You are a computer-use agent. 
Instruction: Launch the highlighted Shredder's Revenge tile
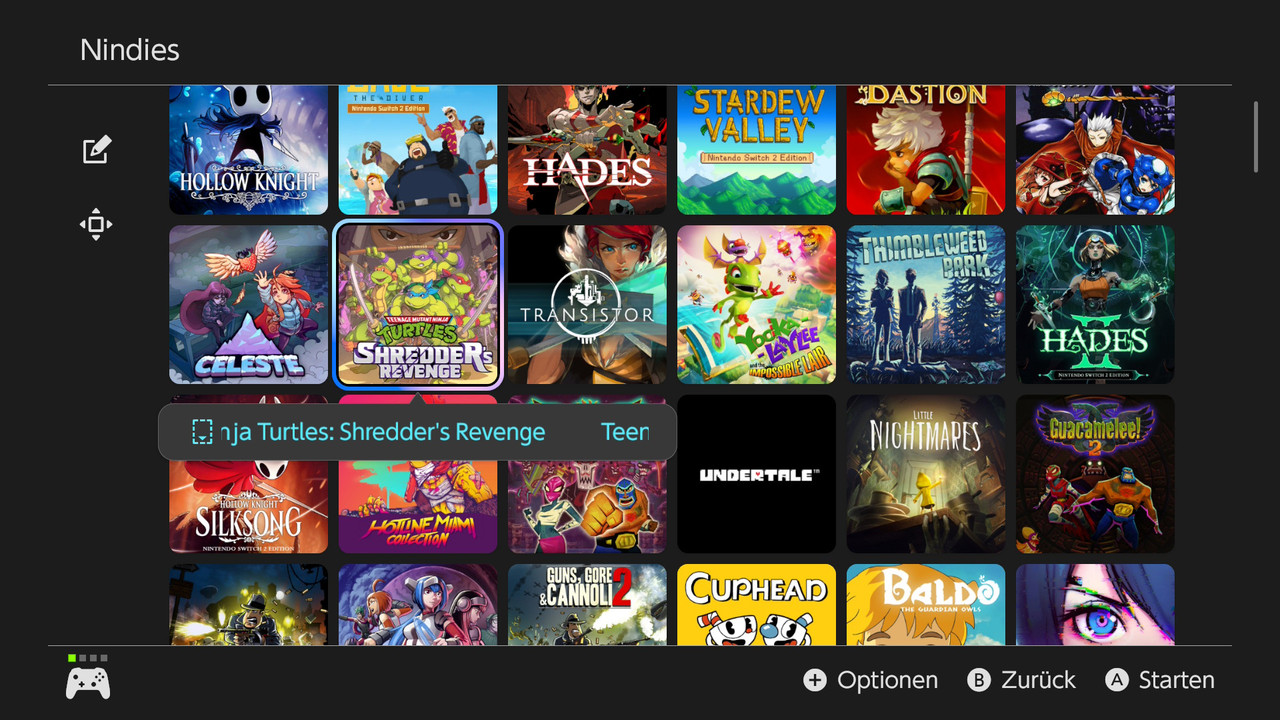[x=418, y=304]
